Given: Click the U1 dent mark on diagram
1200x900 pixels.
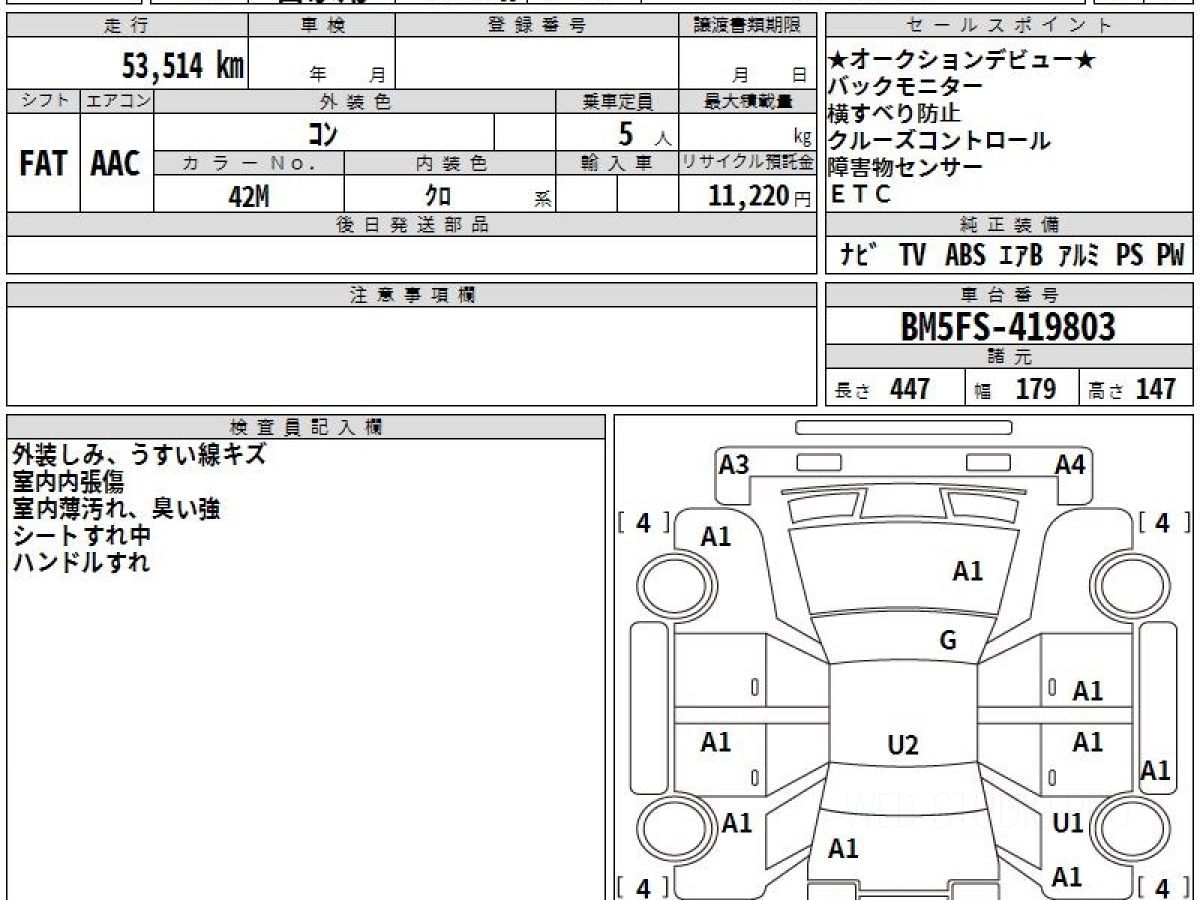Looking at the screenshot, I should [1069, 823].
